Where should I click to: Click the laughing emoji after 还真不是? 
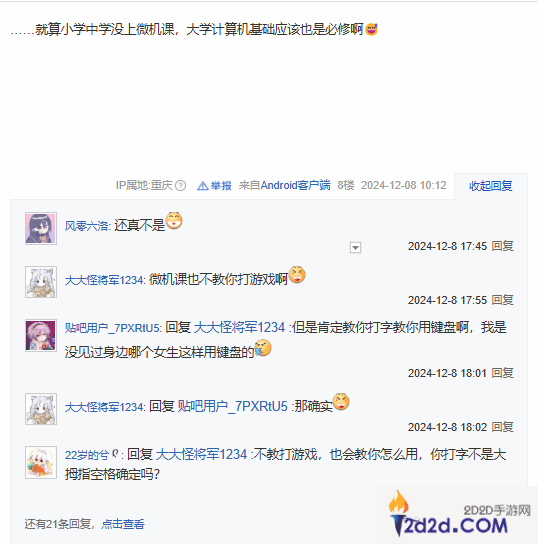(x=174, y=221)
